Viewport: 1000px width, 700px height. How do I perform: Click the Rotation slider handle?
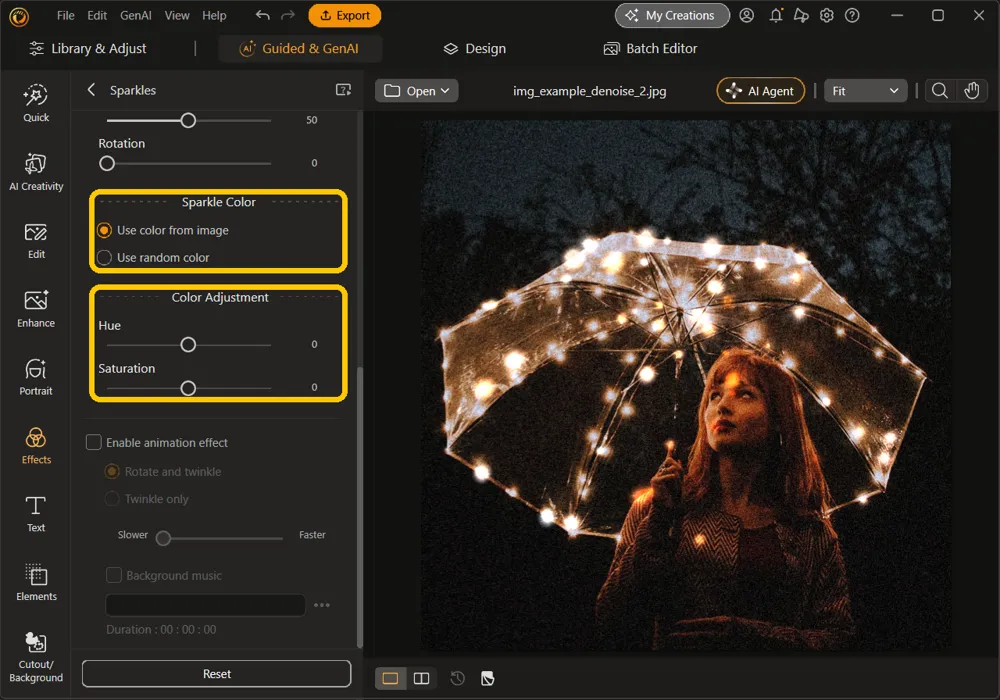(107, 163)
